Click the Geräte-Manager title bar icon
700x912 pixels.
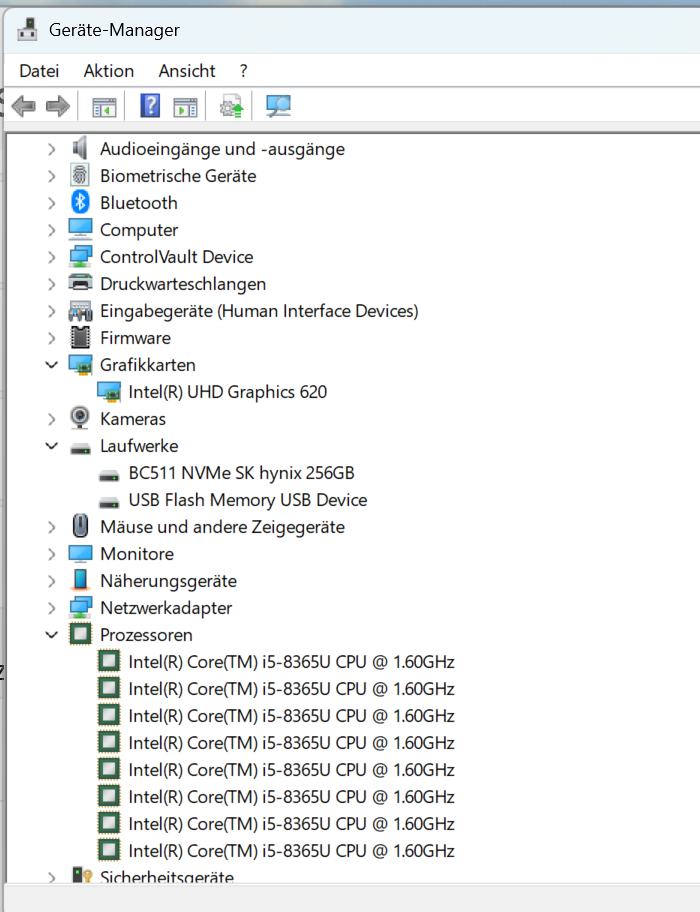[x=27, y=29]
